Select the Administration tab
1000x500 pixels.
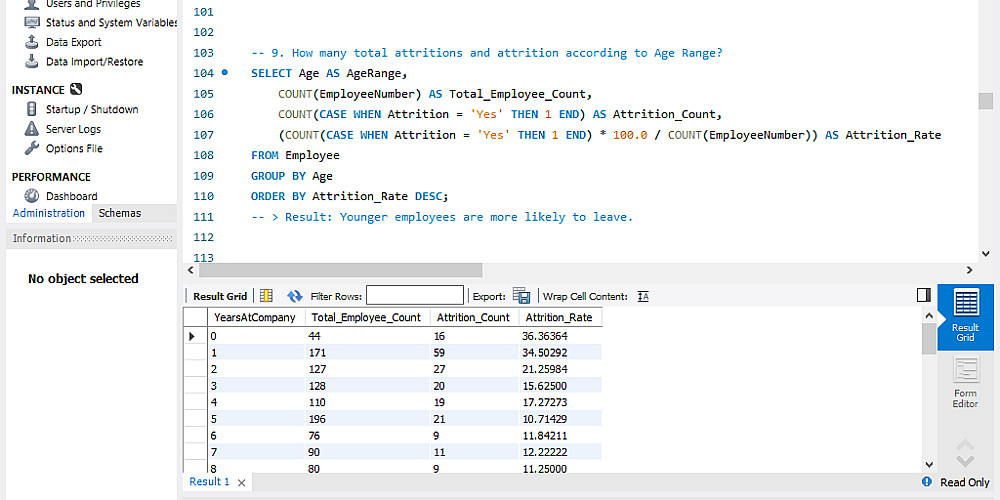point(49,213)
